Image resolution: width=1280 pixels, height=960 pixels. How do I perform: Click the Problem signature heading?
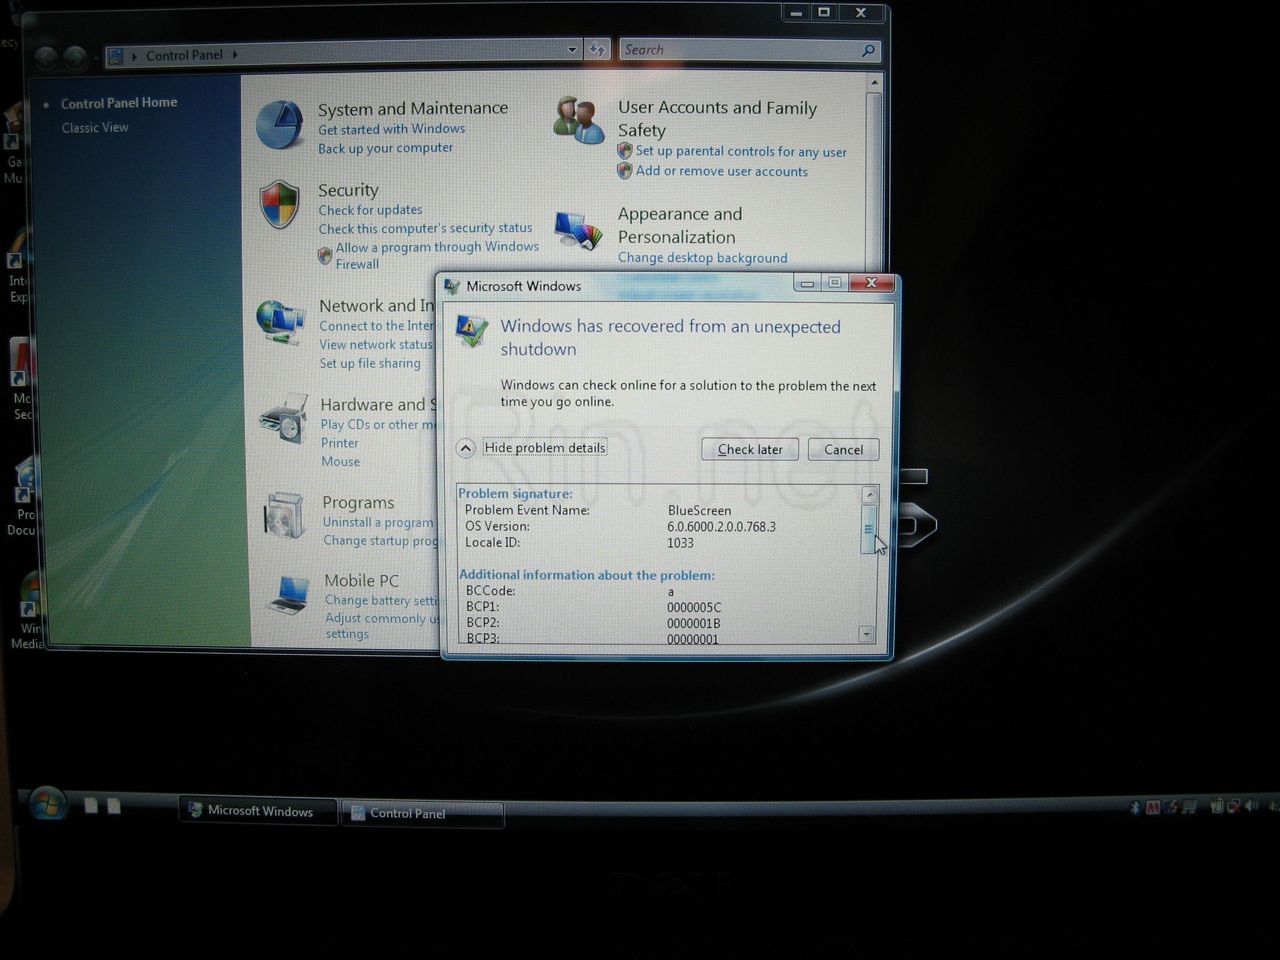(515, 493)
